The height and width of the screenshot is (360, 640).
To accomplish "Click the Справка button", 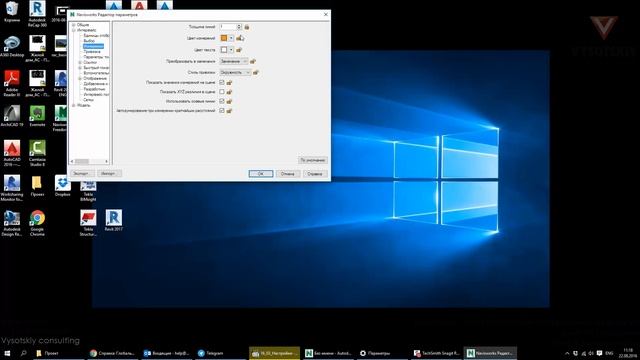I will tap(315, 173).
